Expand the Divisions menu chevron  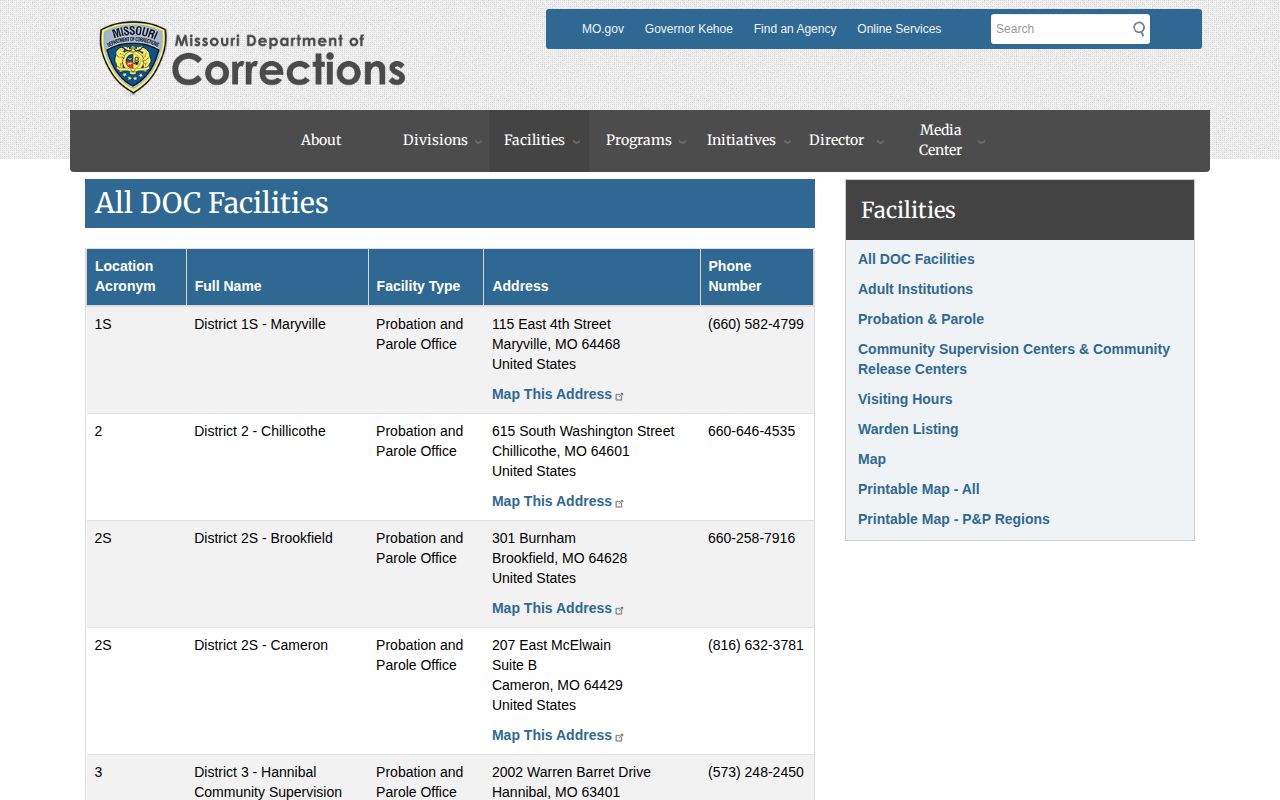point(478,142)
